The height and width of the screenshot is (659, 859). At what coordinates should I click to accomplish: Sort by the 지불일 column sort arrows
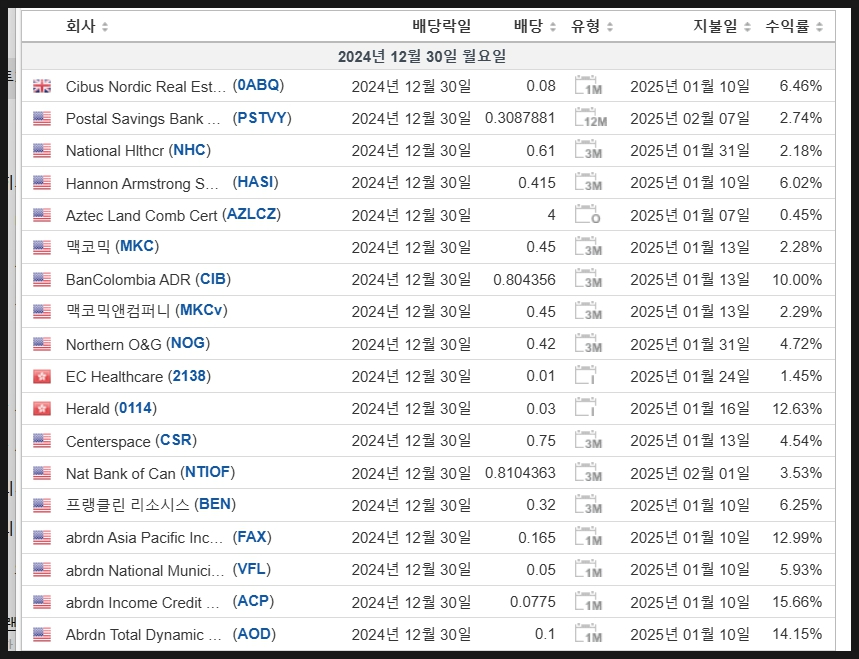tap(747, 27)
